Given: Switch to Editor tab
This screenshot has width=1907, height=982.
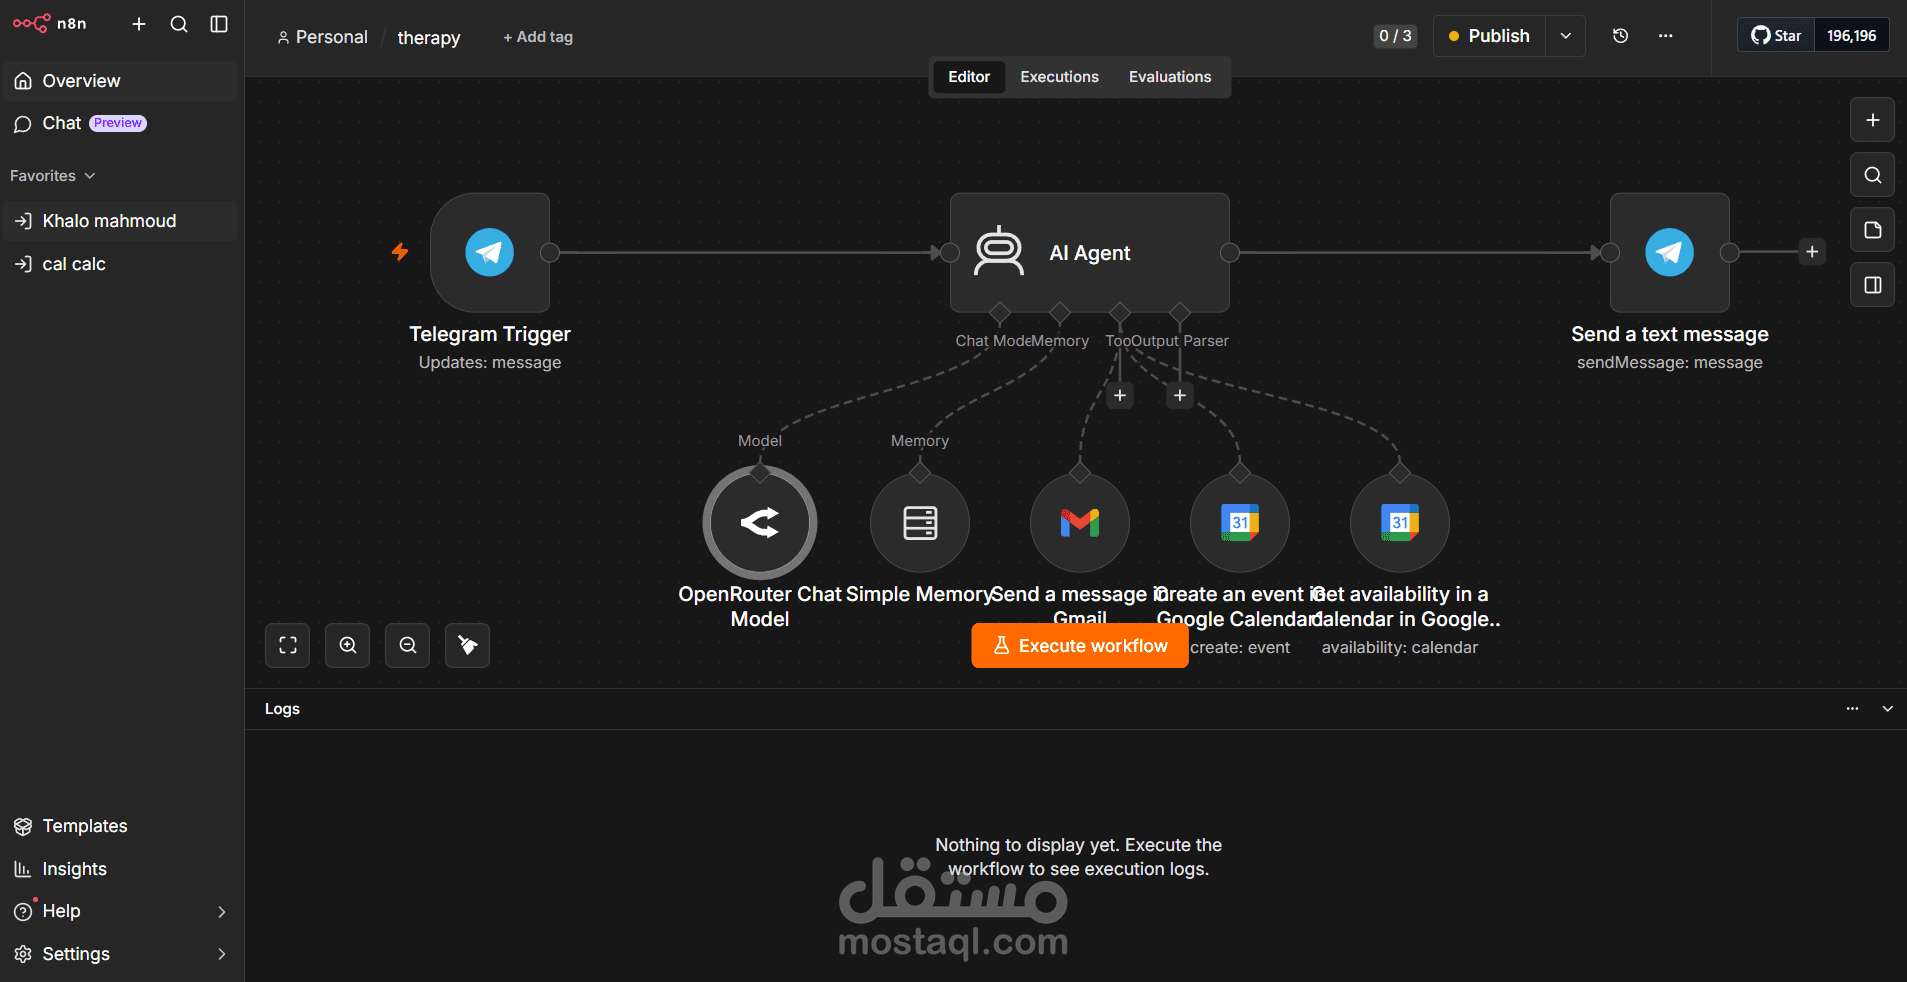Looking at the screenshot, I should (x=969, y=77).
